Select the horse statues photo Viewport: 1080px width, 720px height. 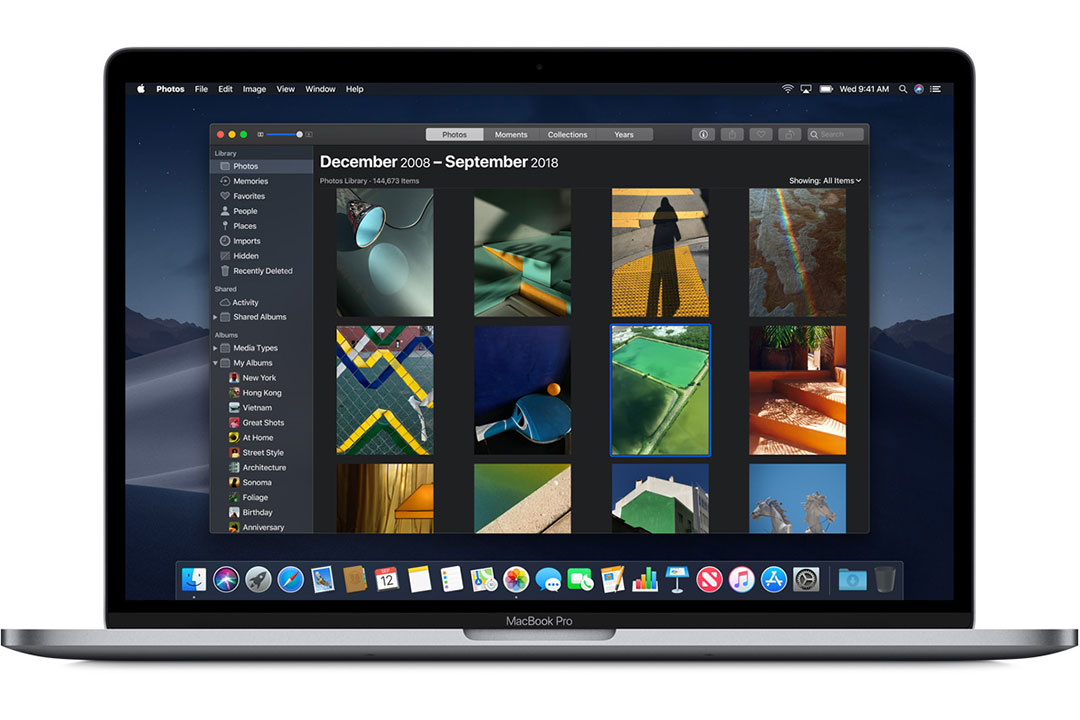[798, 498]
